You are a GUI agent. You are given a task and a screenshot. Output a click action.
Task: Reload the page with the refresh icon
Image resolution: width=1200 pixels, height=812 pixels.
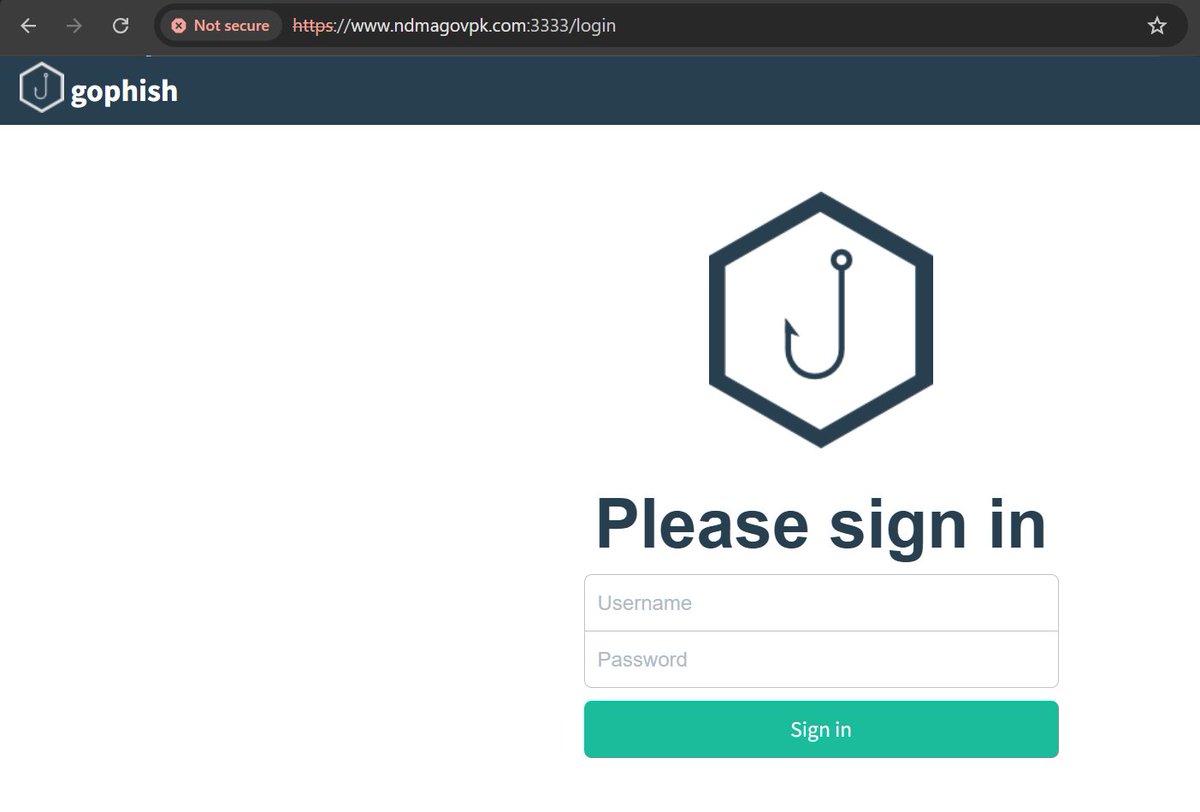click(120, 26)
